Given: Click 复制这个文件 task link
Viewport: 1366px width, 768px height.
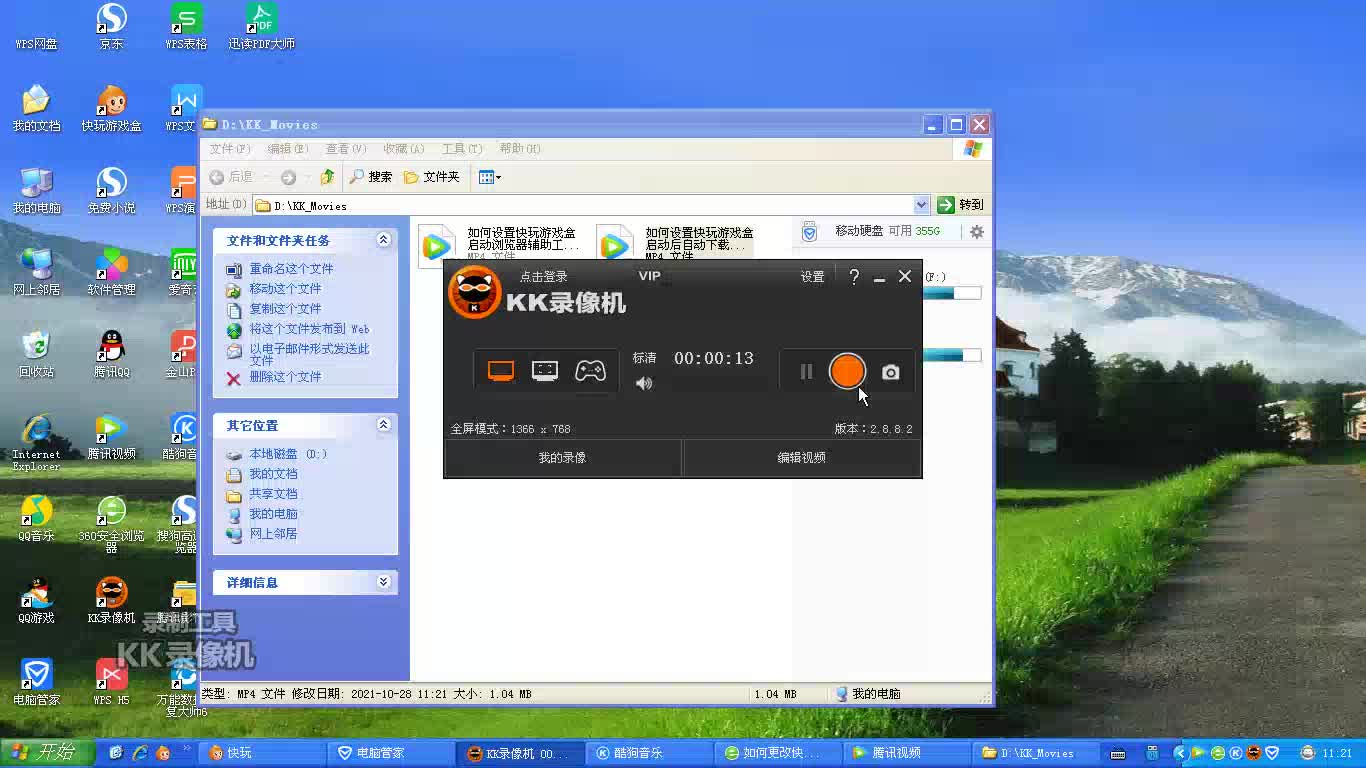Looking at the screenshot, I should 285,309.
